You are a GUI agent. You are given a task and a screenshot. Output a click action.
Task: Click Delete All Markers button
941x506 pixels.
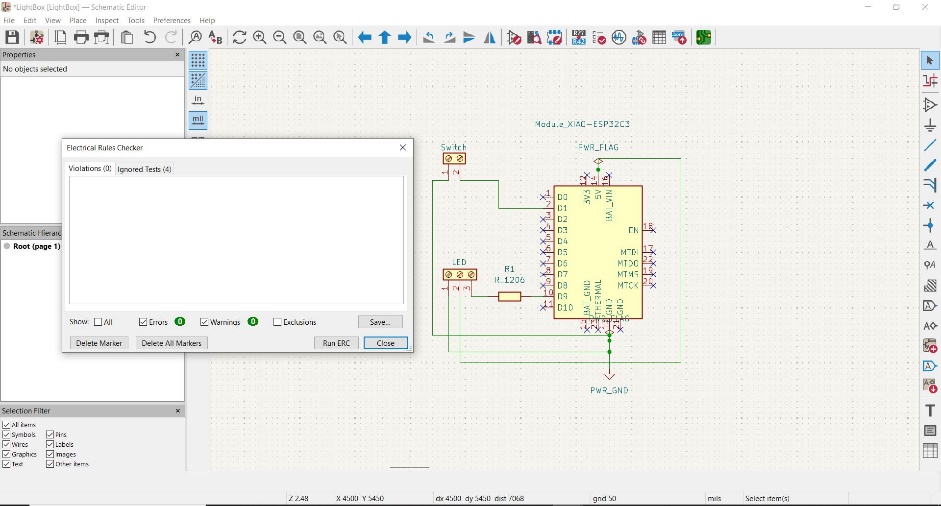[171, 343]
